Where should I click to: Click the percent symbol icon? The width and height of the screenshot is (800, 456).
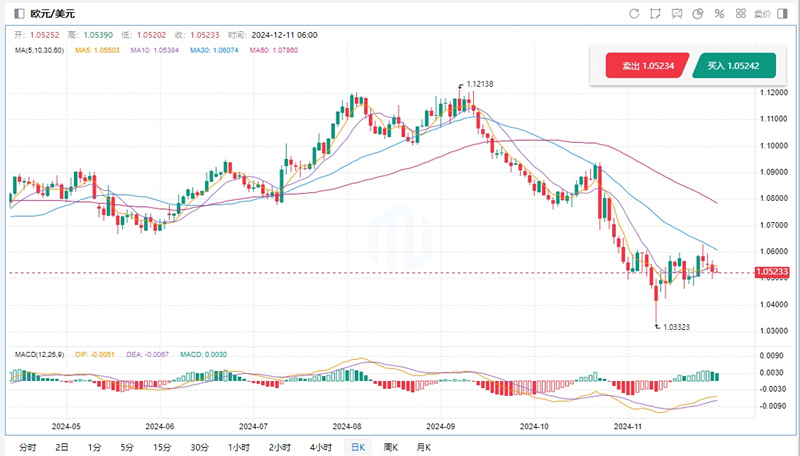point(718,14)
